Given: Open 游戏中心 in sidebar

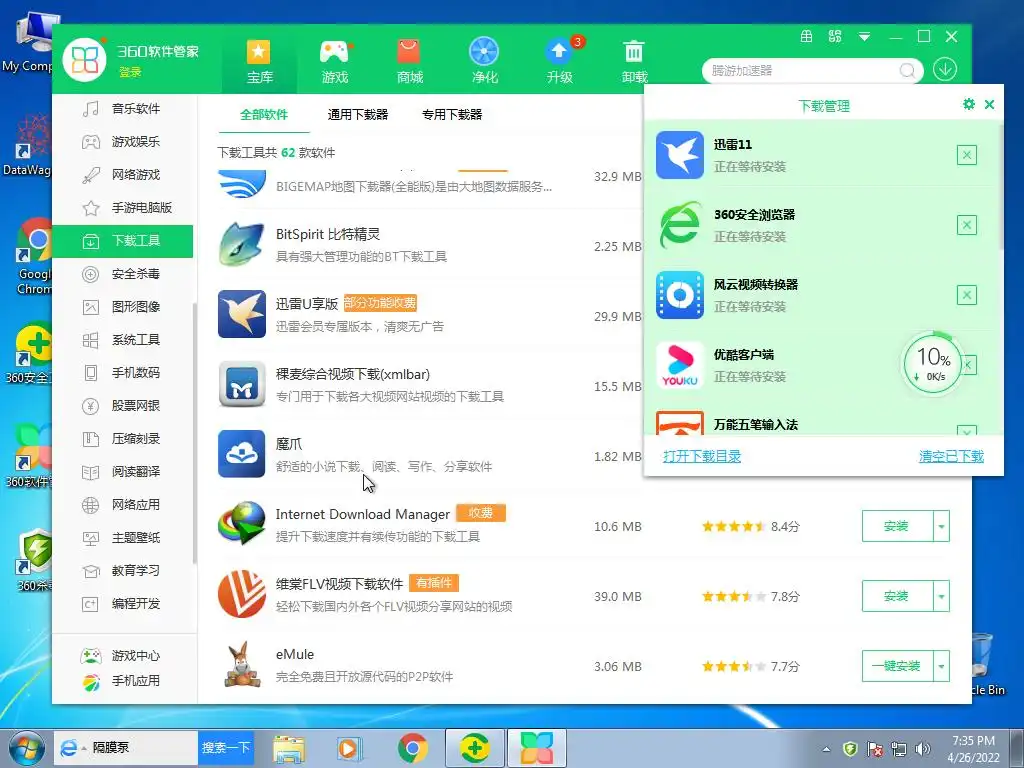Looking at the screenshot, I should tap(123, 655).
